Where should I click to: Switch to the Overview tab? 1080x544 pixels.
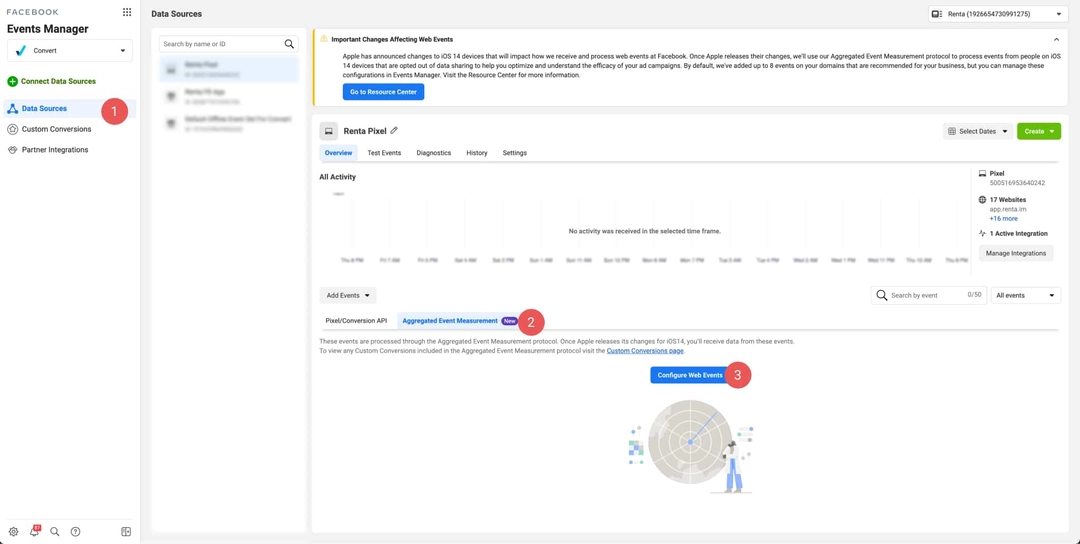pyautogui.click(x=338, y=153)
